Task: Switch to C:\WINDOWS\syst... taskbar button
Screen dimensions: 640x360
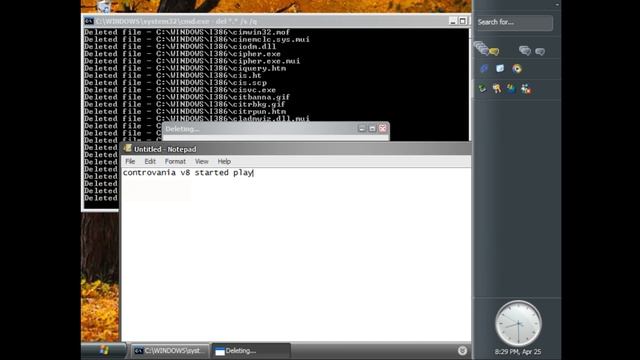Action: [170, 351]
